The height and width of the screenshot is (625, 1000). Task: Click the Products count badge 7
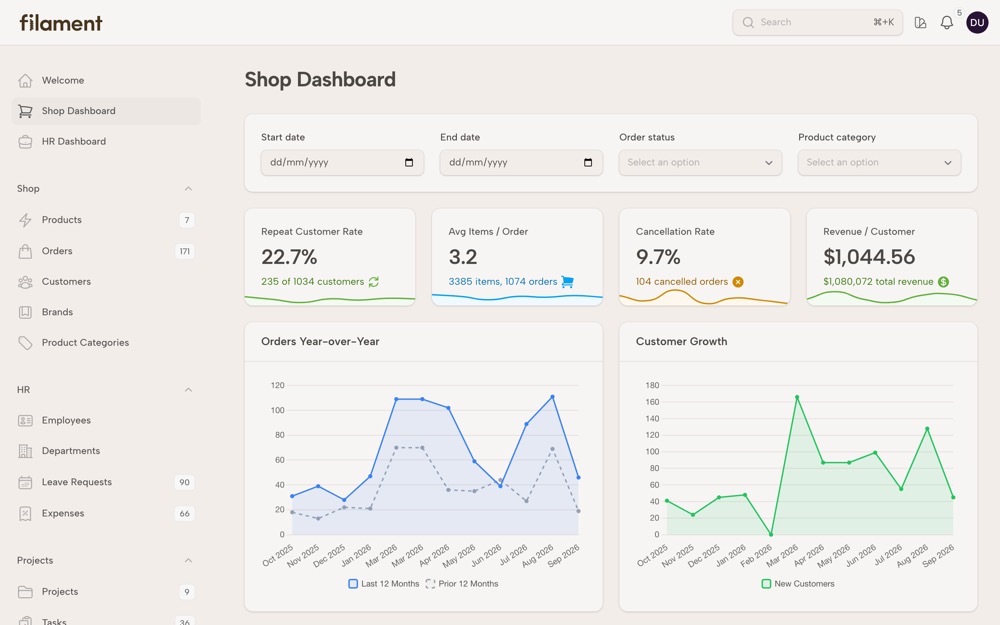coord(187,220)
